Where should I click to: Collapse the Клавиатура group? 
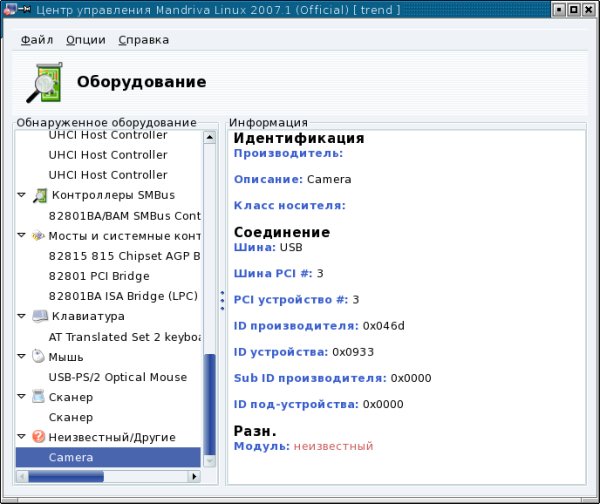pyautogui.click(x=22, y=316)
